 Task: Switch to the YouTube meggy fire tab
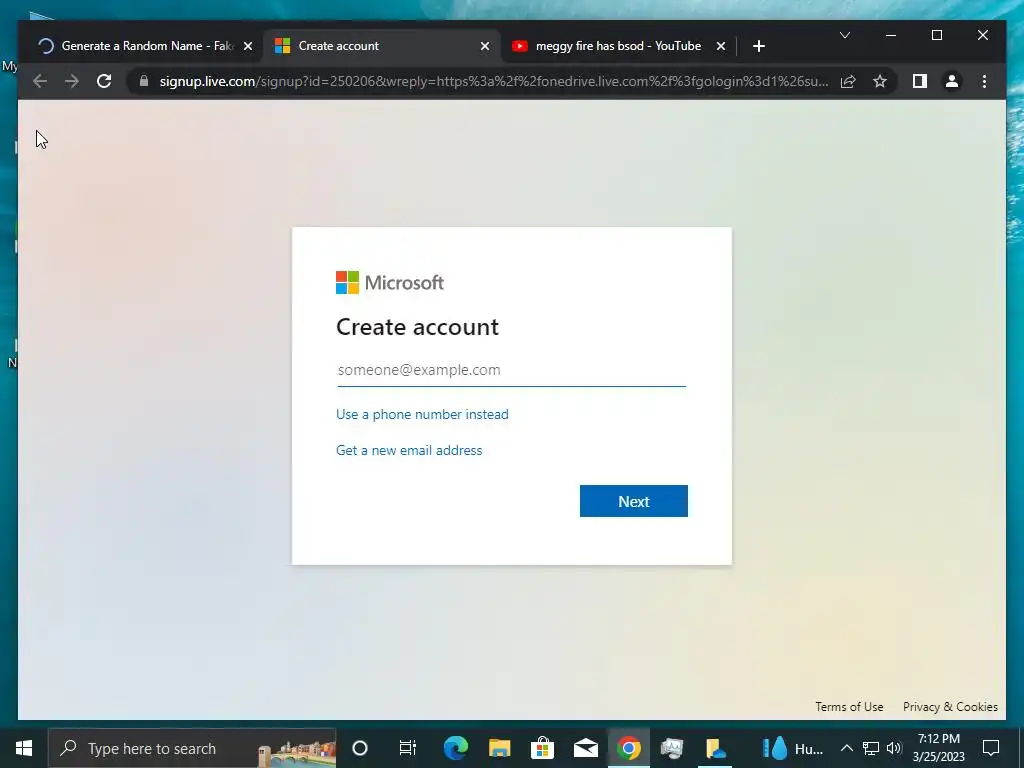[619, 46]
